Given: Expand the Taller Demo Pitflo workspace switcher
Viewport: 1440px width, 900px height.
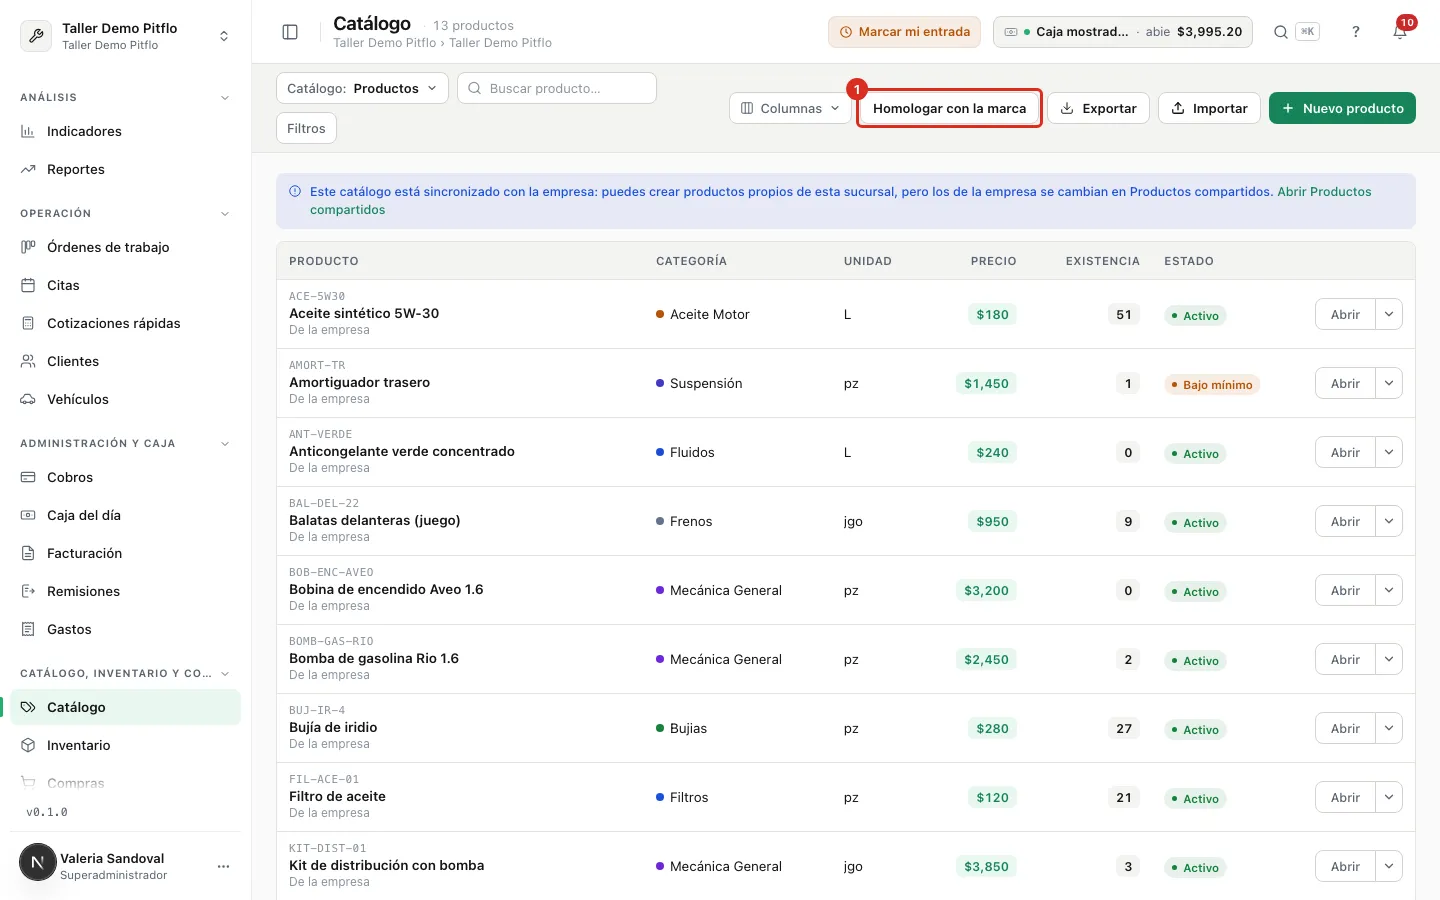Looking at the screenshot, I should [224, 36].
